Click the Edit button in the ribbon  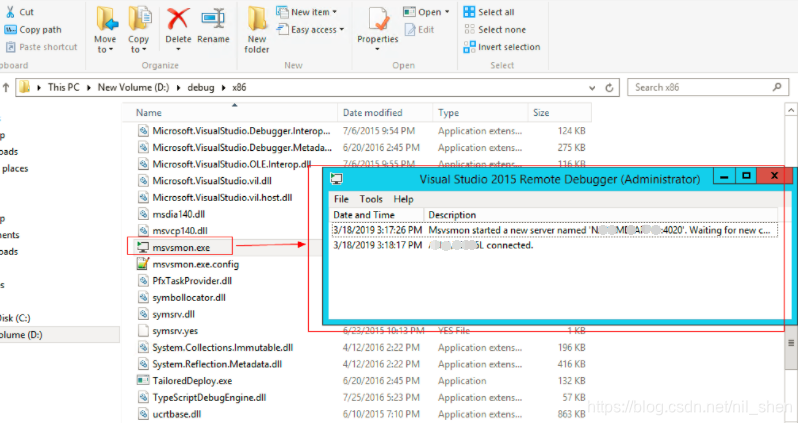click(419, 30)
